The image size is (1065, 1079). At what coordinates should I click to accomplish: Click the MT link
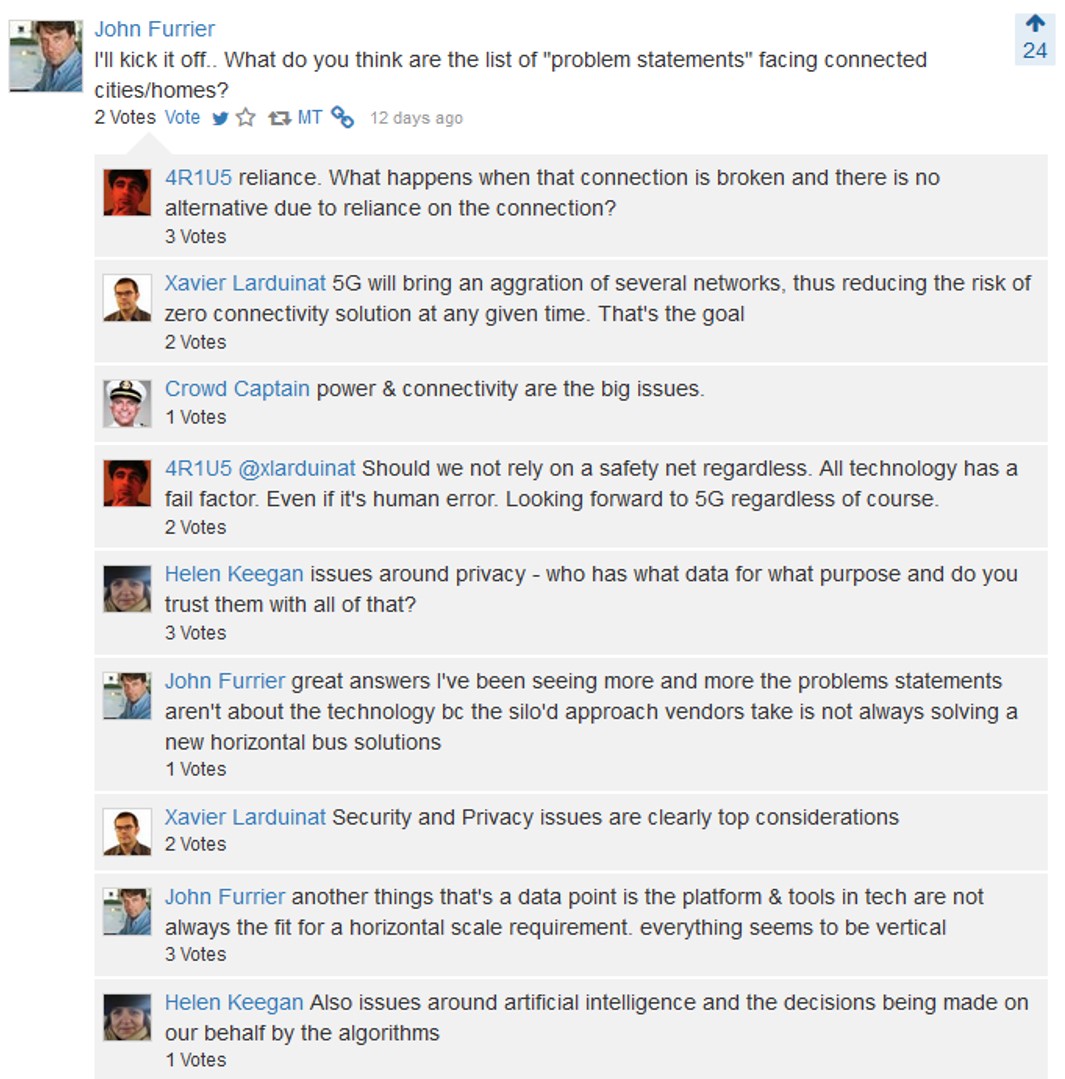coord(310,118)
